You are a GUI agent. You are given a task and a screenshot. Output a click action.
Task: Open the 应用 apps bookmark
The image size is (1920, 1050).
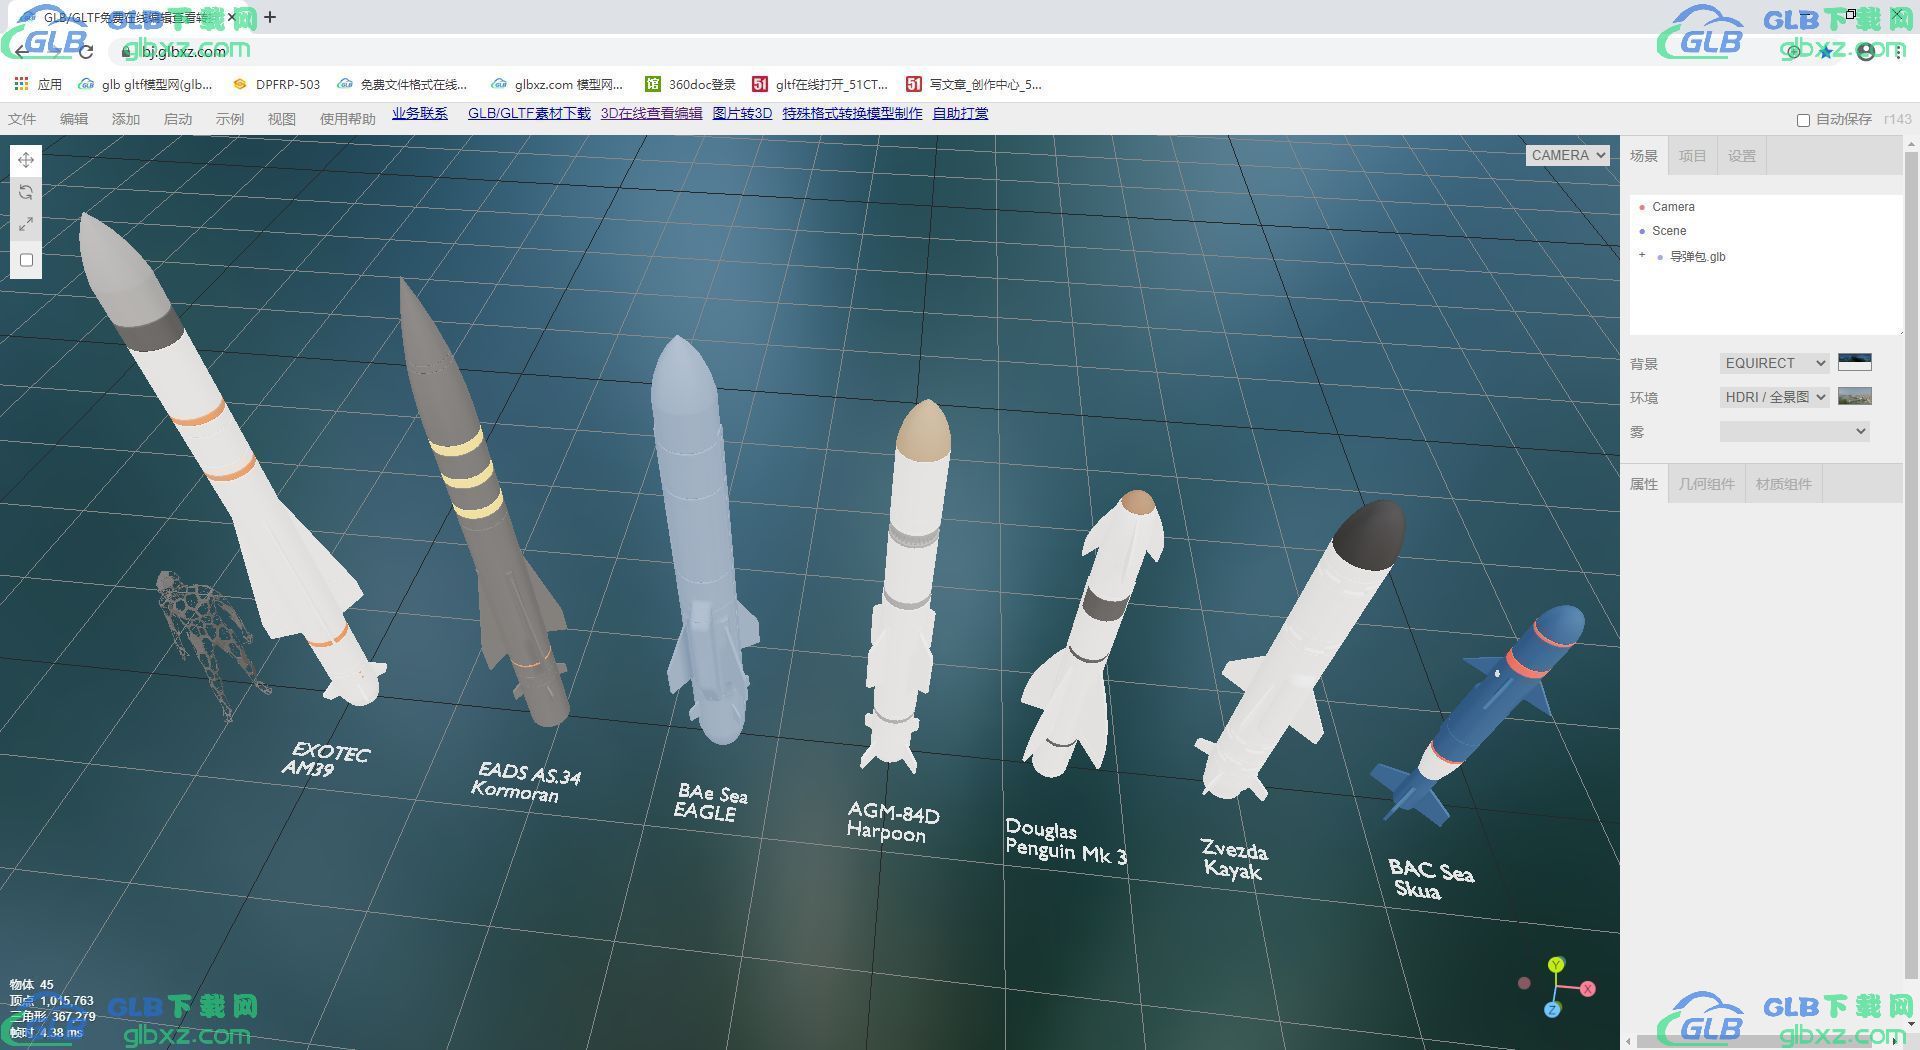click(38, 85)
